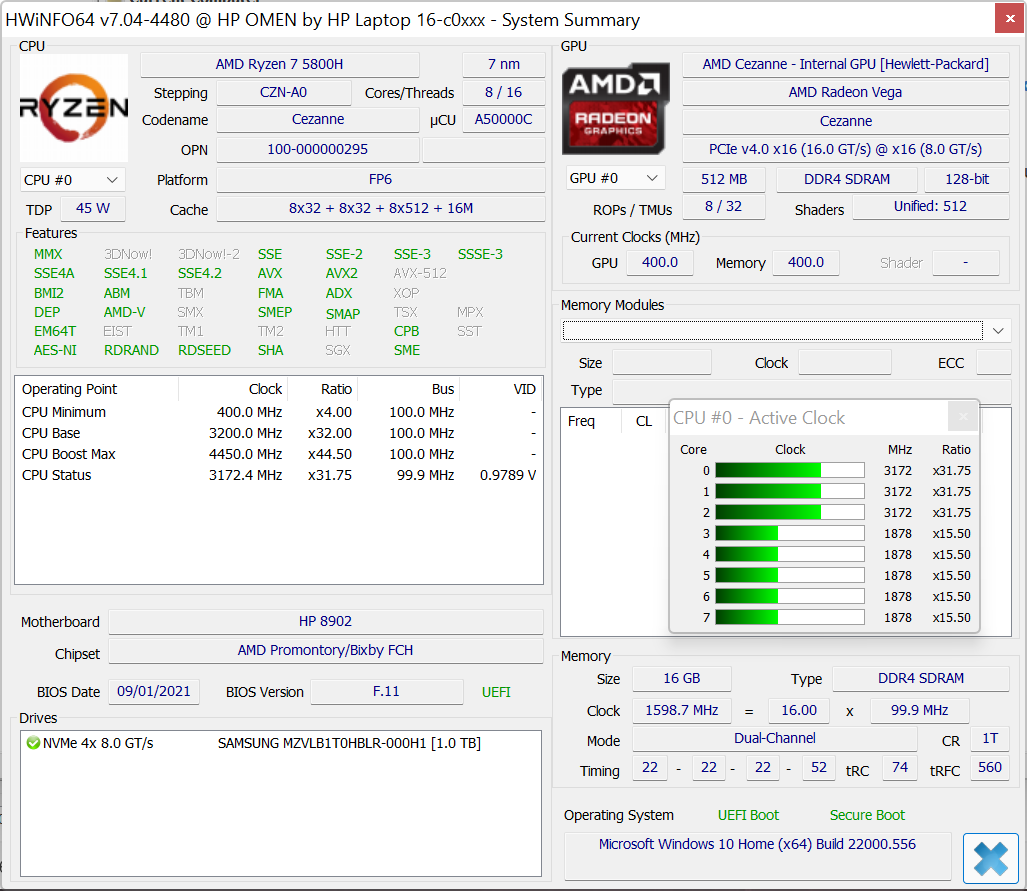Screen dimensions: 1027x891
Task: Click the Freq column header in the memory modules table
Action: tap(591, 421)
